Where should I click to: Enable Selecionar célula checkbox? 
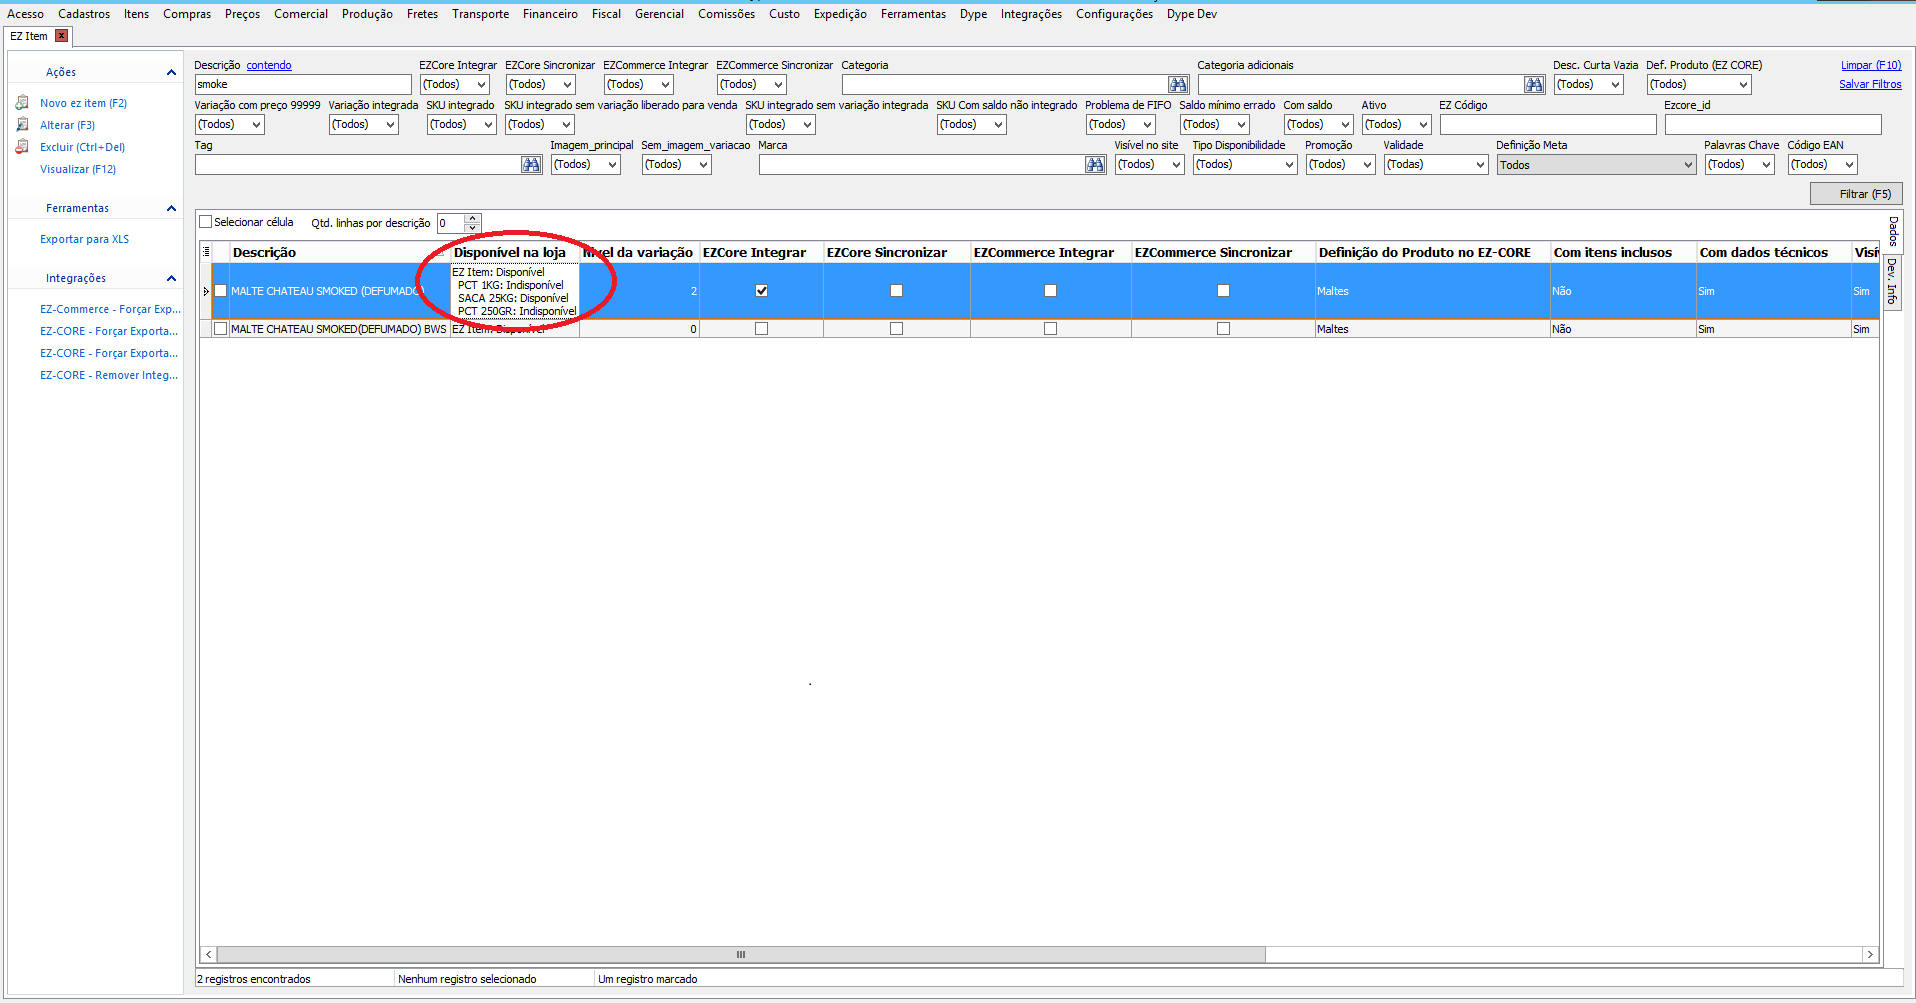coord(205,222)
